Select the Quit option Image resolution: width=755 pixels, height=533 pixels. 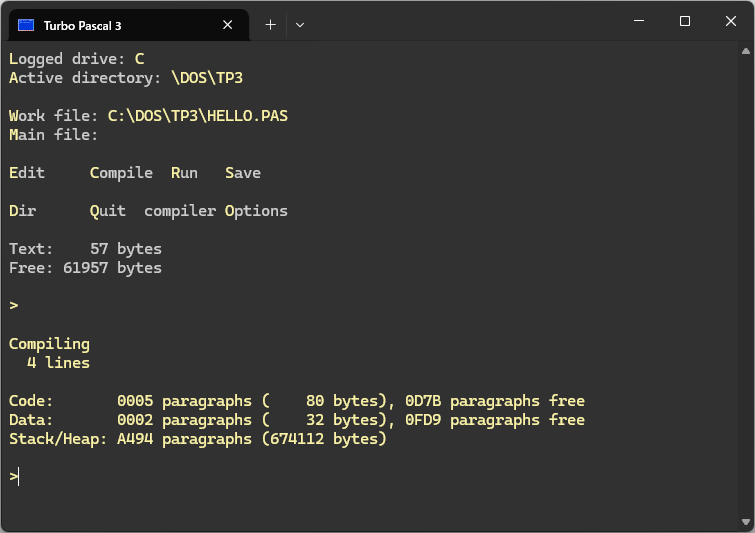coord(107,211)
